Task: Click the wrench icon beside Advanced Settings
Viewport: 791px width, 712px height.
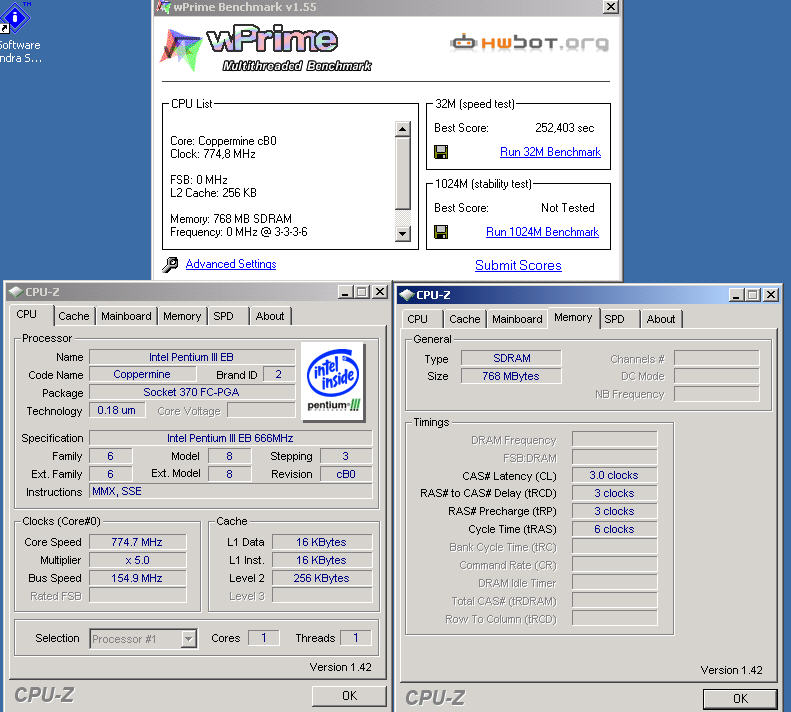Action: [171, 264]
